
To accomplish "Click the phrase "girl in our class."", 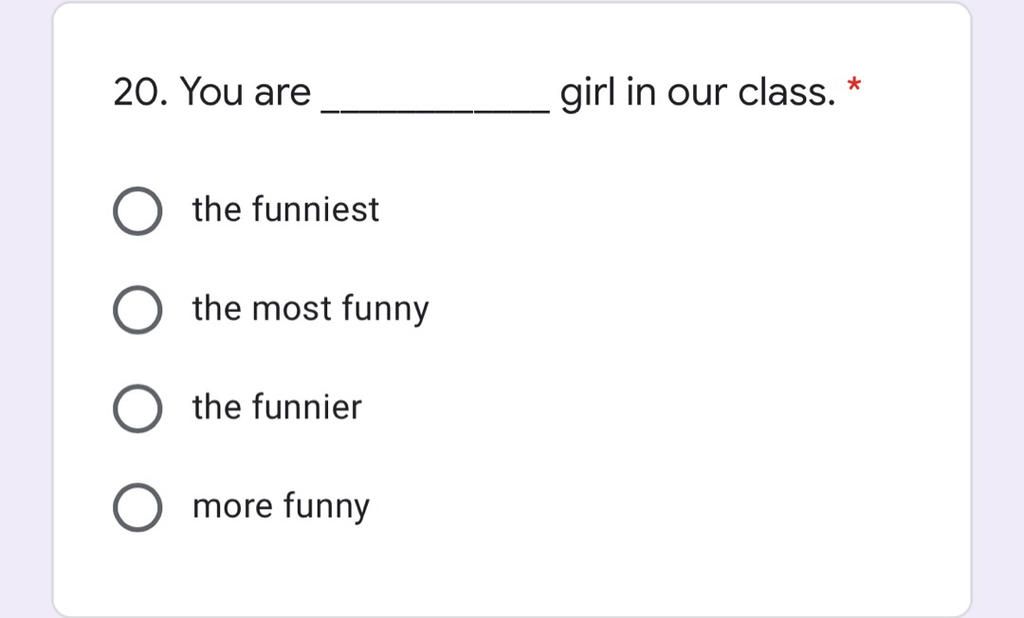I will [698, 93].
